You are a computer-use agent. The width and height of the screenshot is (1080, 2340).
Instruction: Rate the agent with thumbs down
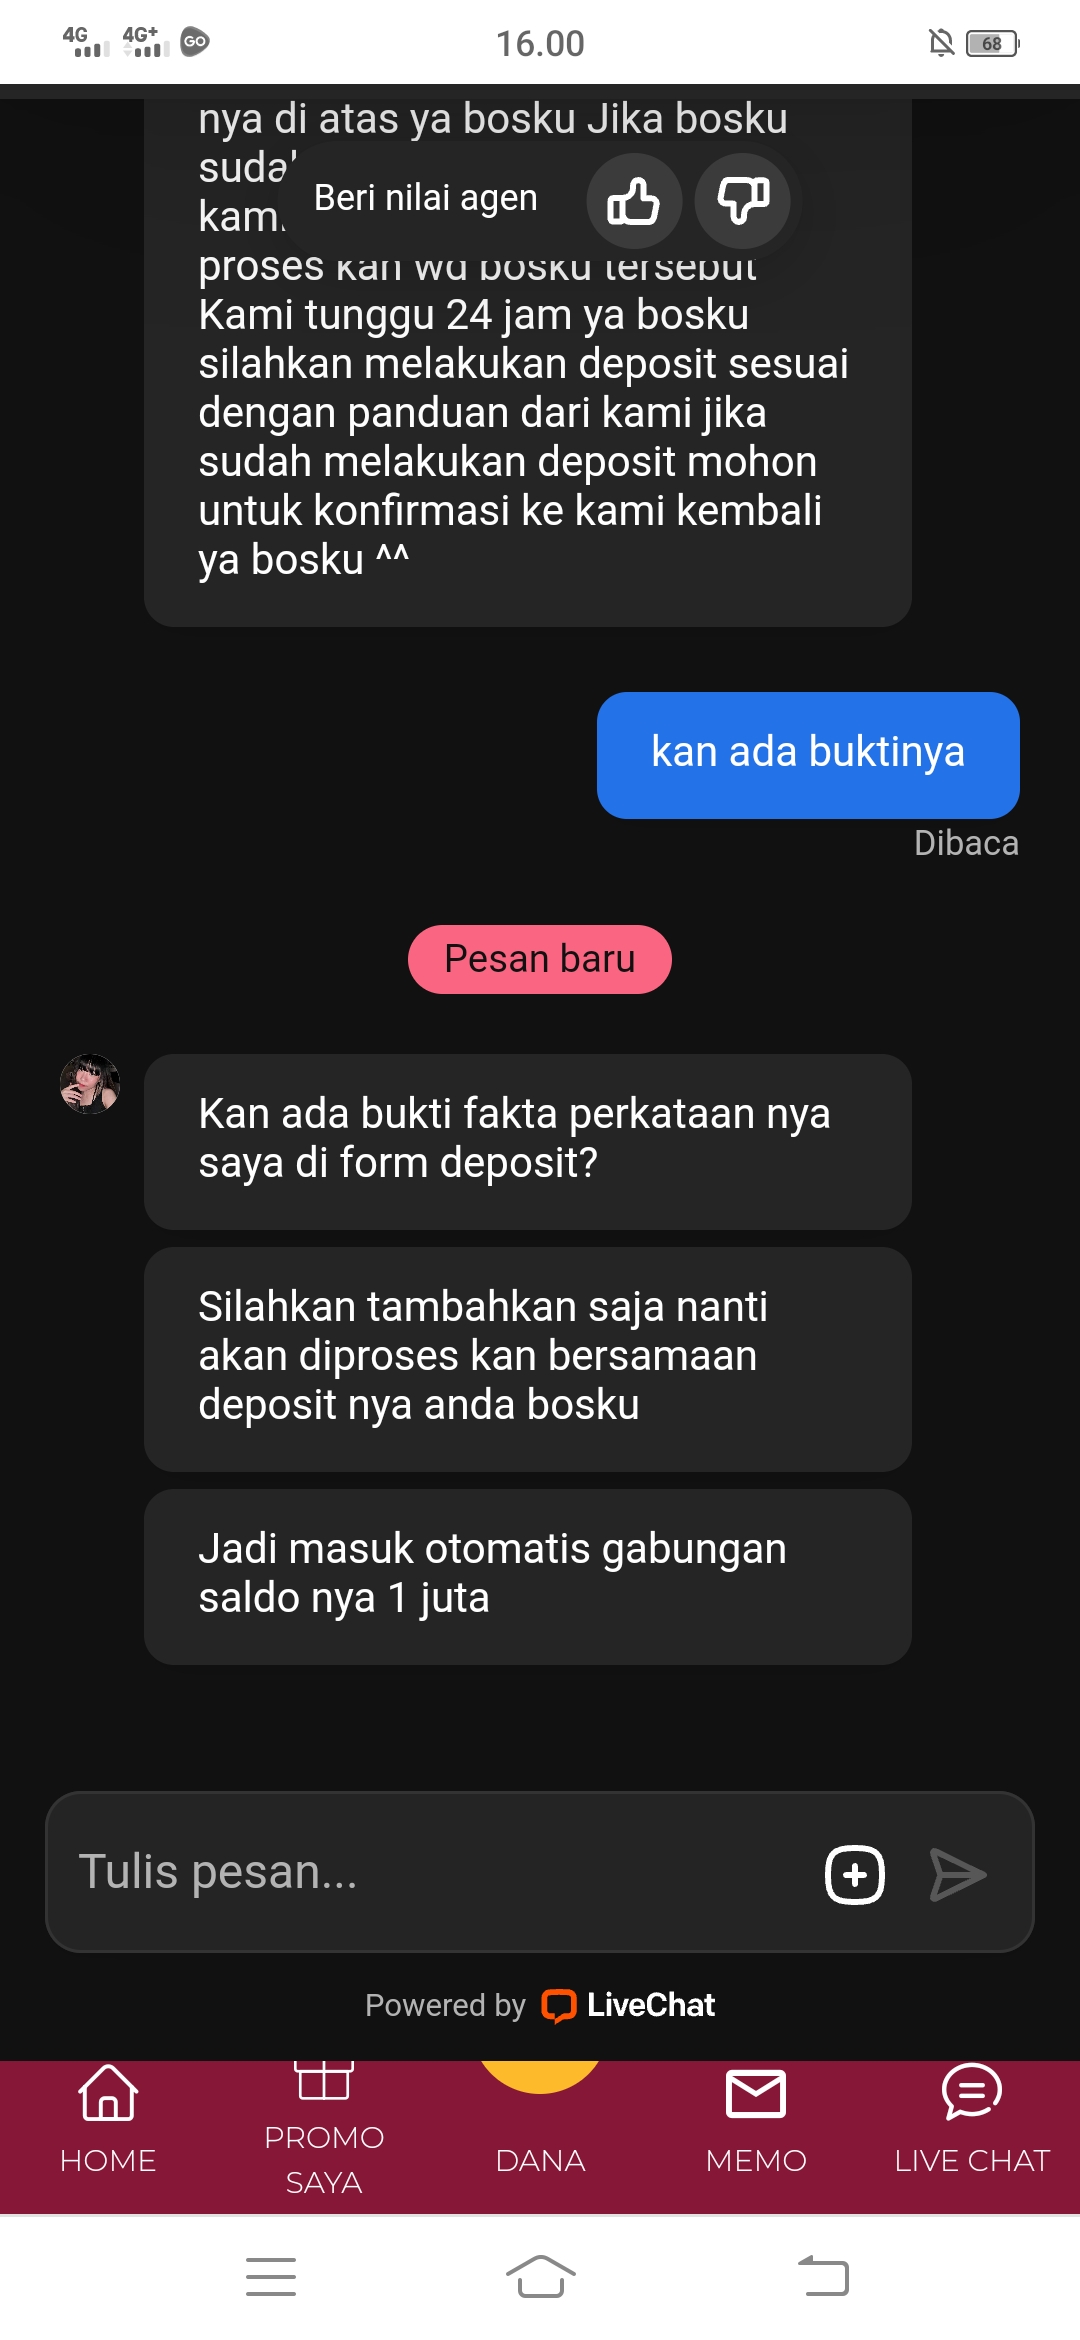(x=743, y=201)
